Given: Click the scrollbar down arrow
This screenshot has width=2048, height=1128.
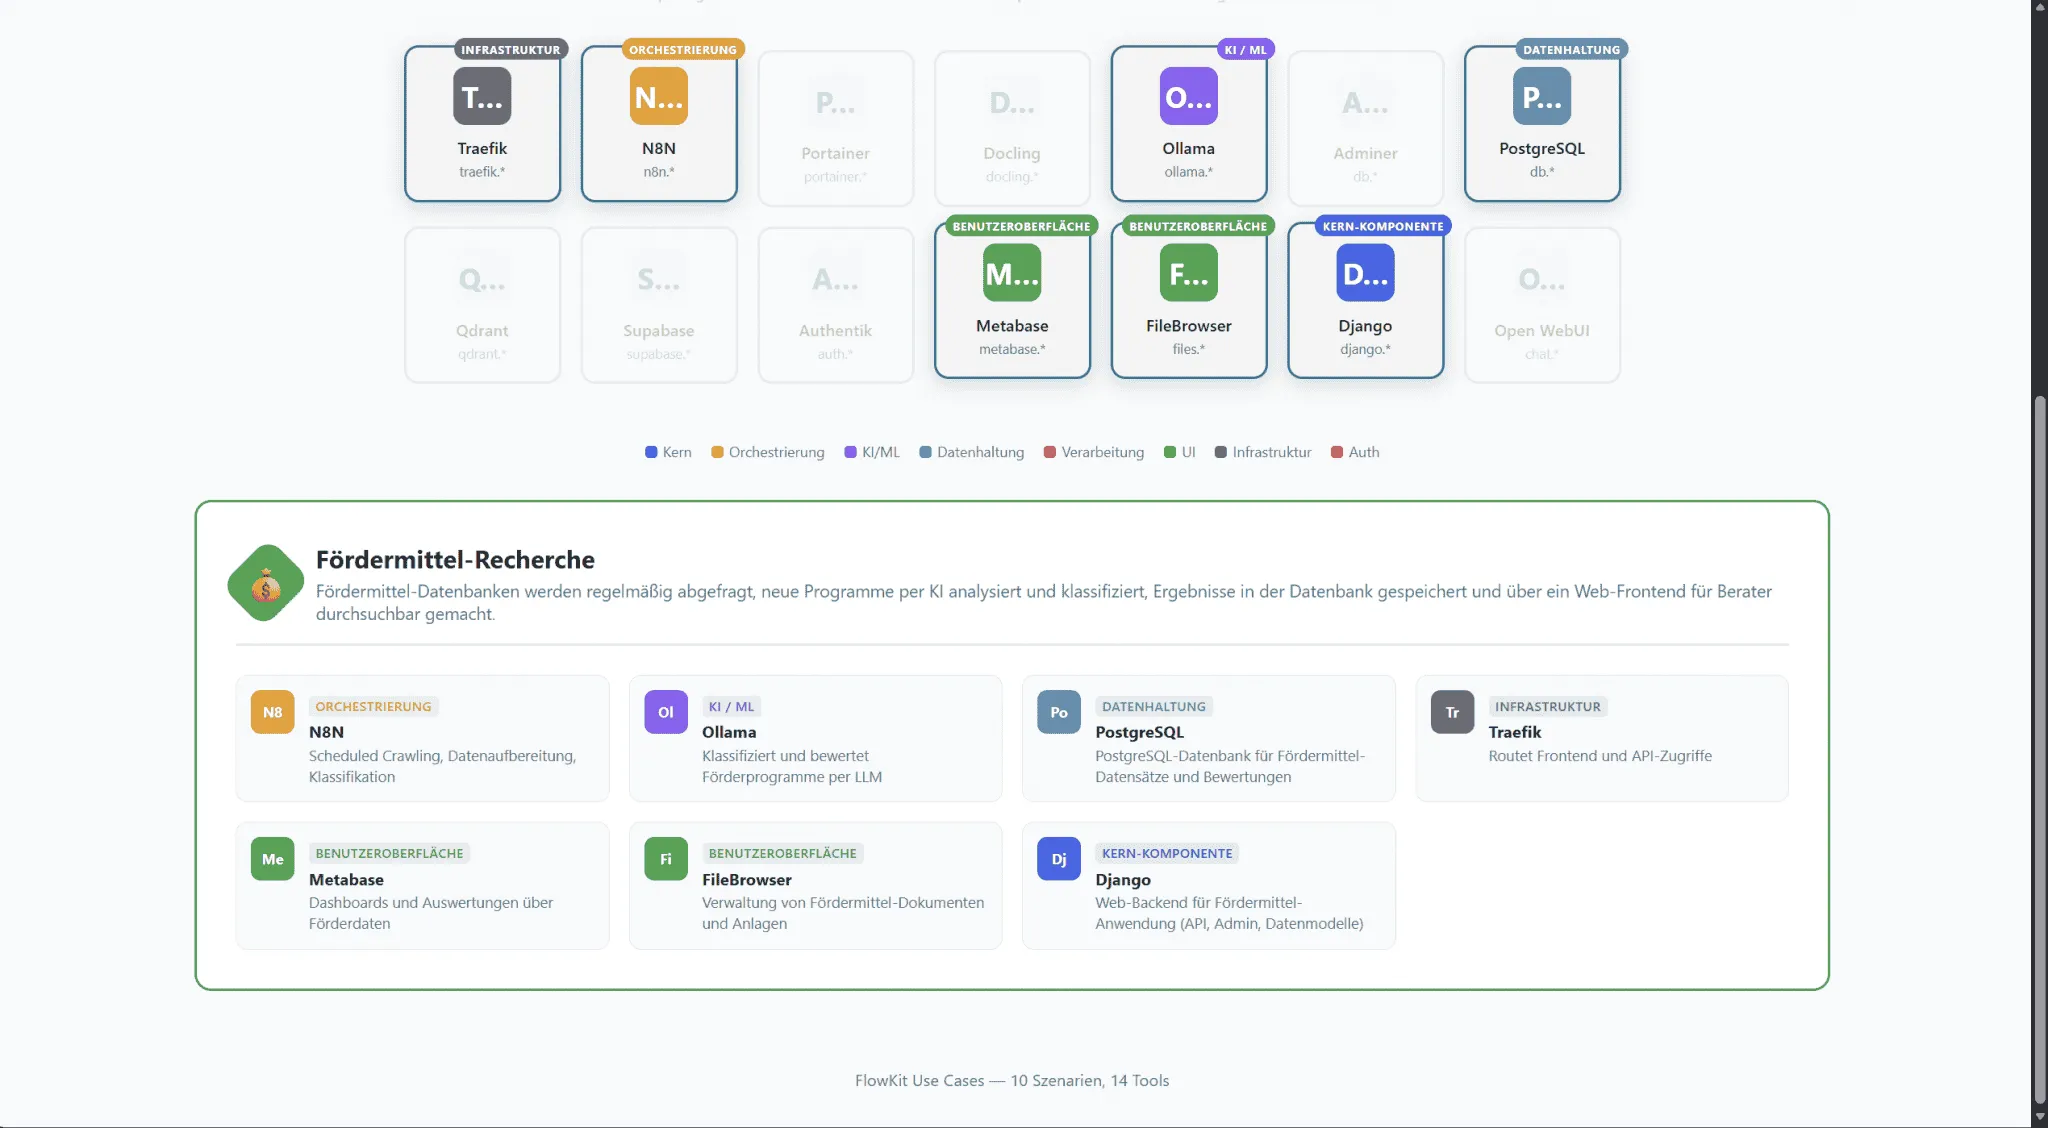Looking at the screenshot, I should [2039, 1117].
